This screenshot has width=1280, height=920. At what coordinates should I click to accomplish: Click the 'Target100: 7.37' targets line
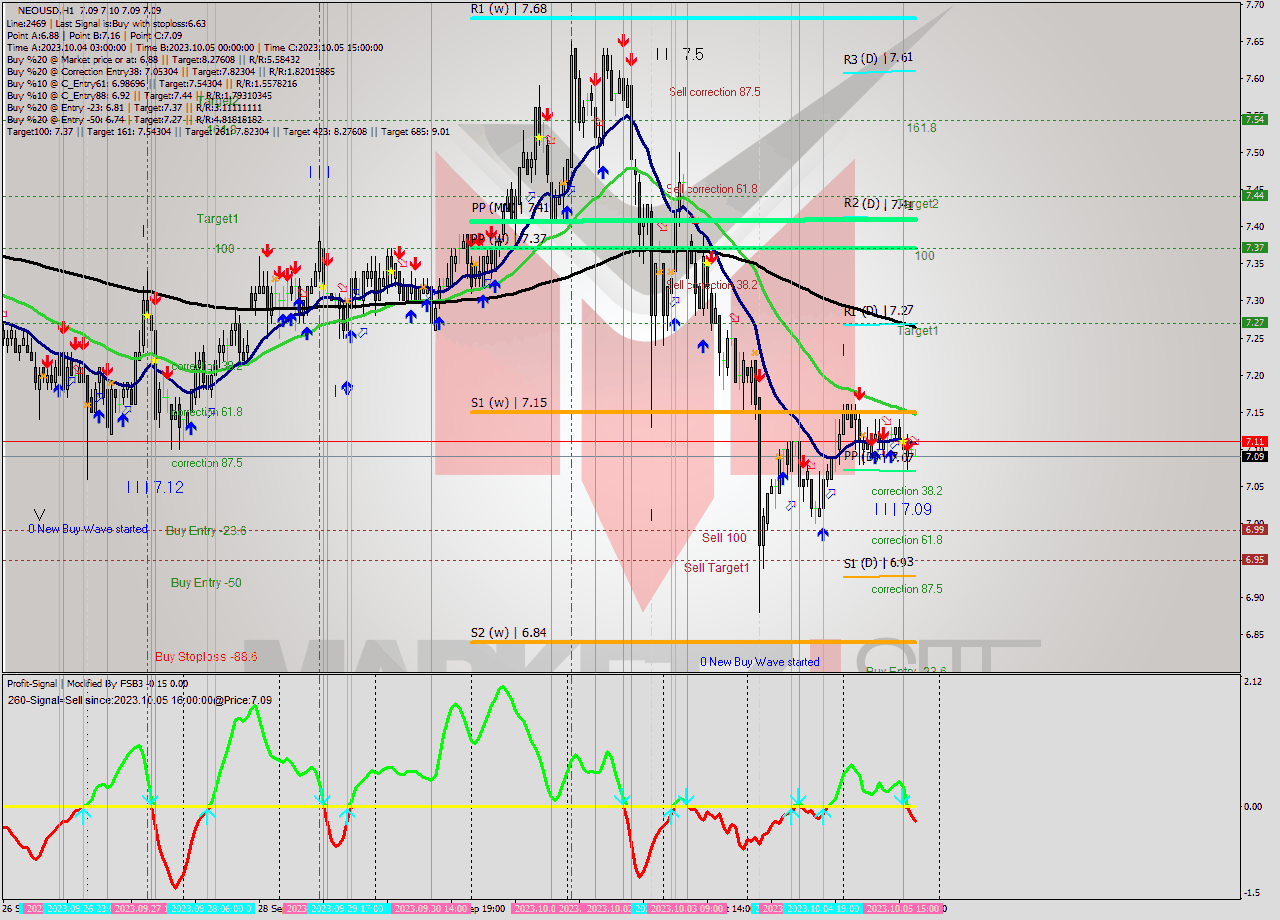(228, 132)
